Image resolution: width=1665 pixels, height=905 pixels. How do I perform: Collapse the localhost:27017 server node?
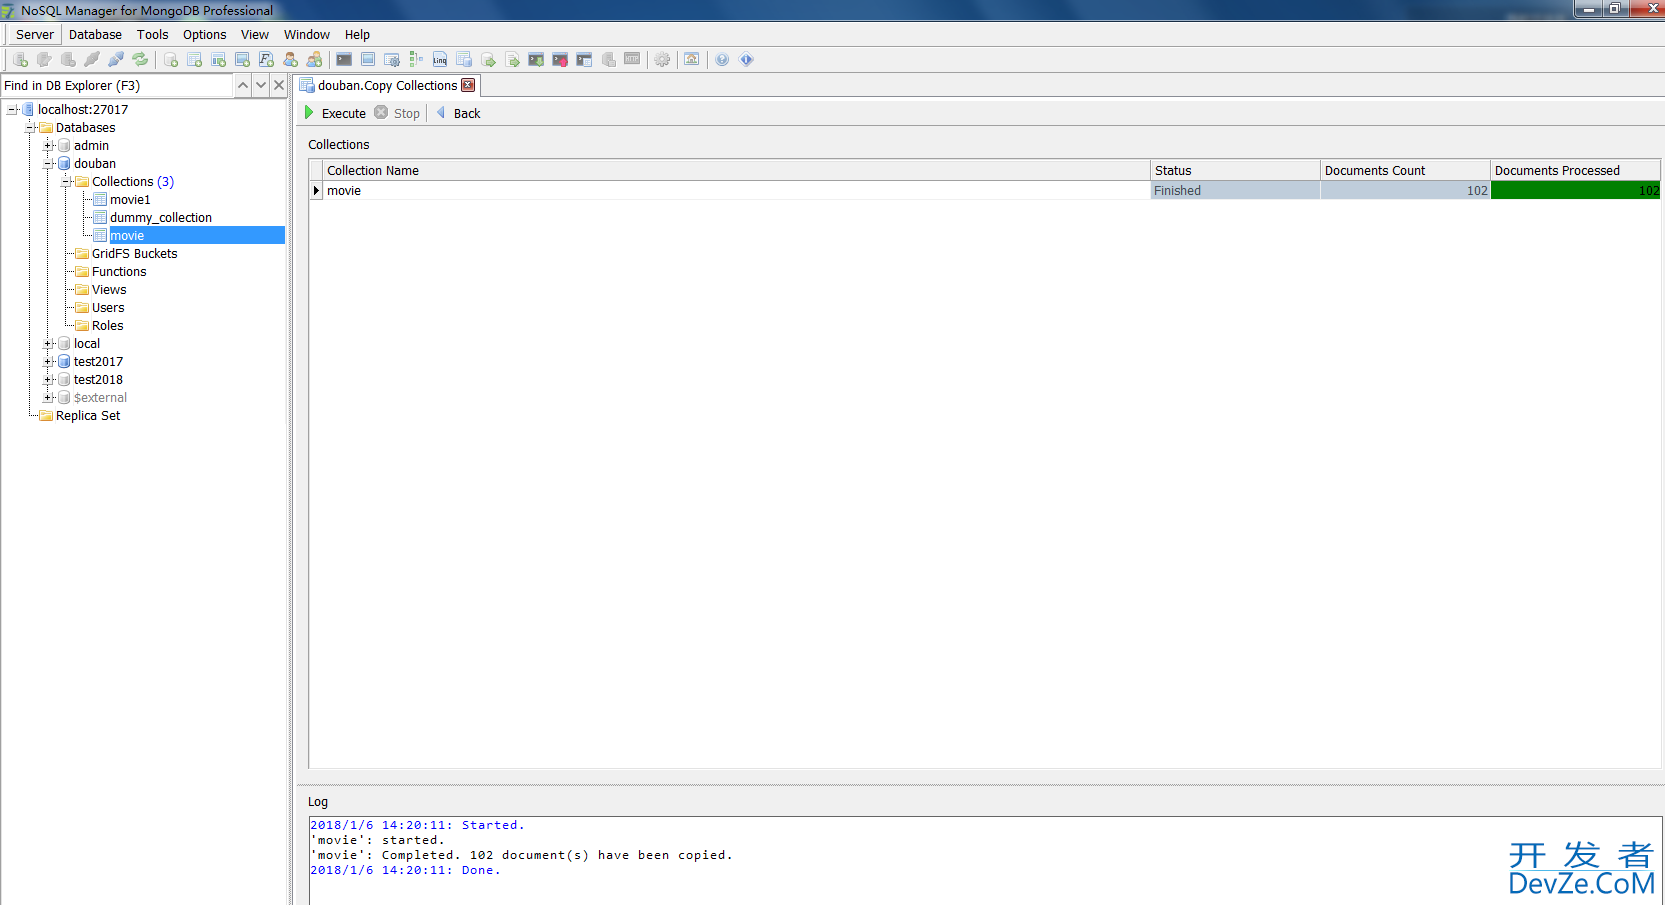click(12, 110)
